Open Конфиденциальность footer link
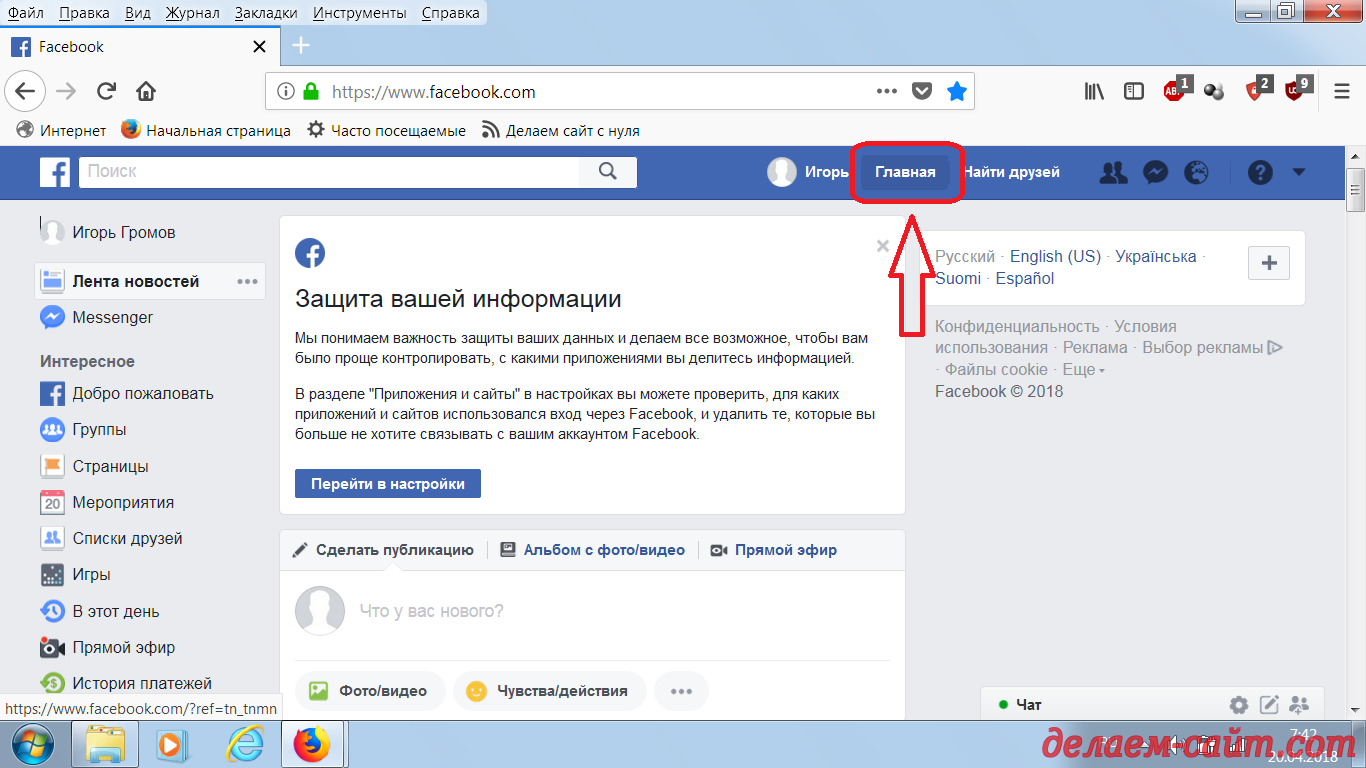The width and height of the screenshot is (1366, 768). coord(1017,327)
